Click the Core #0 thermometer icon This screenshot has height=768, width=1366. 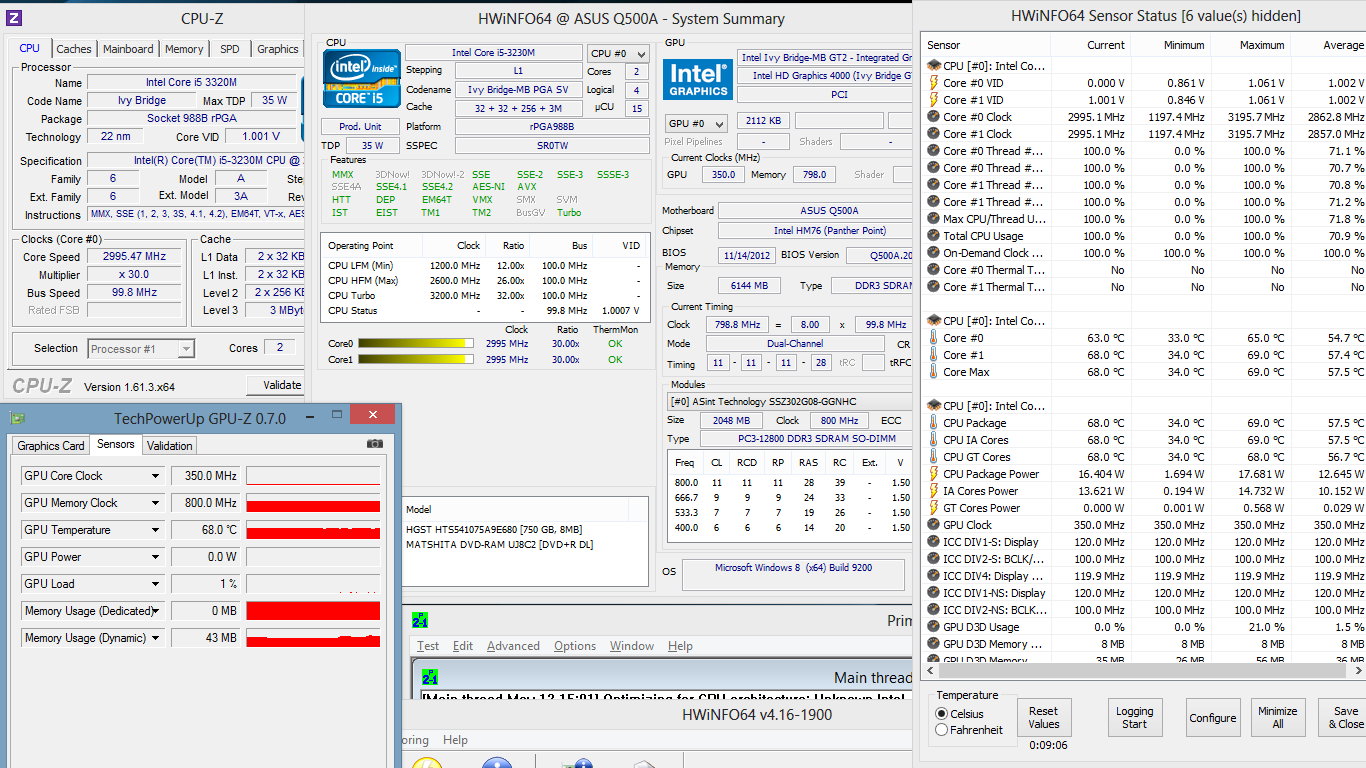[x=934, y=338]
